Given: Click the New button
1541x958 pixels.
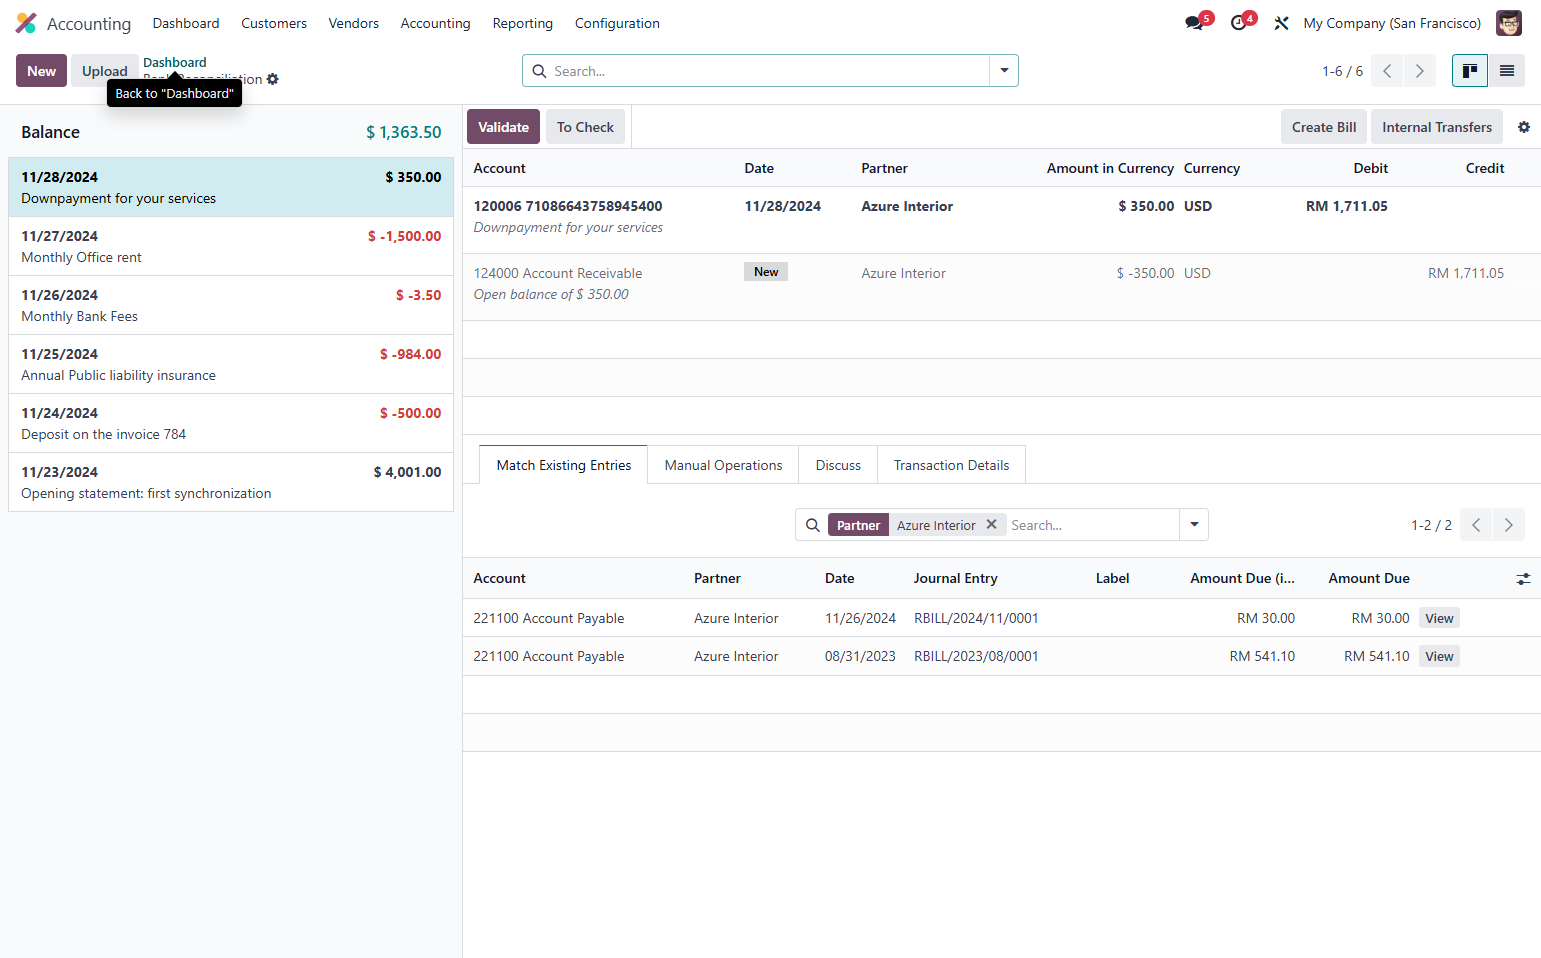Looking at the screenshot, I should click(x=41, y=71).
